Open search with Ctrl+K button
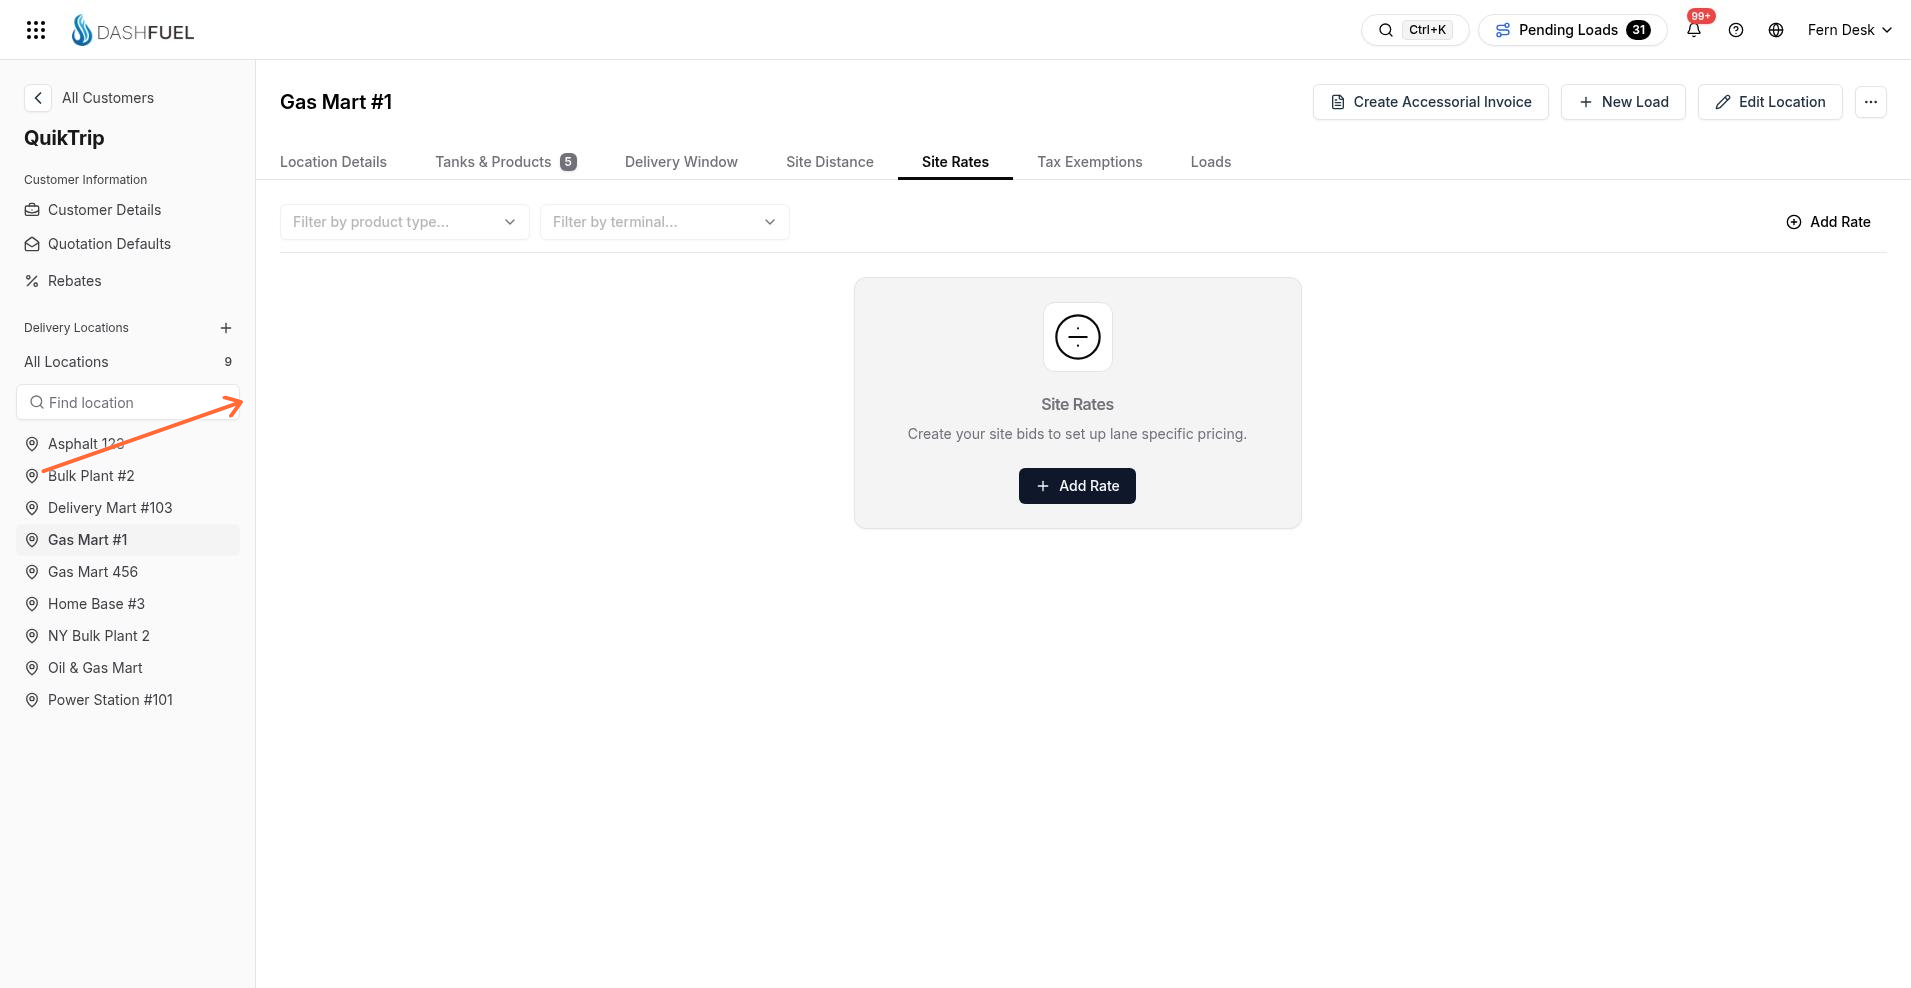 coord(1415,30)
